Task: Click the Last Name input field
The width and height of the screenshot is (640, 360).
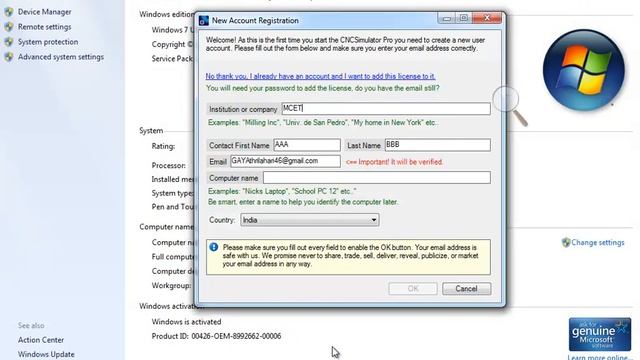Action: click(438, 145)
